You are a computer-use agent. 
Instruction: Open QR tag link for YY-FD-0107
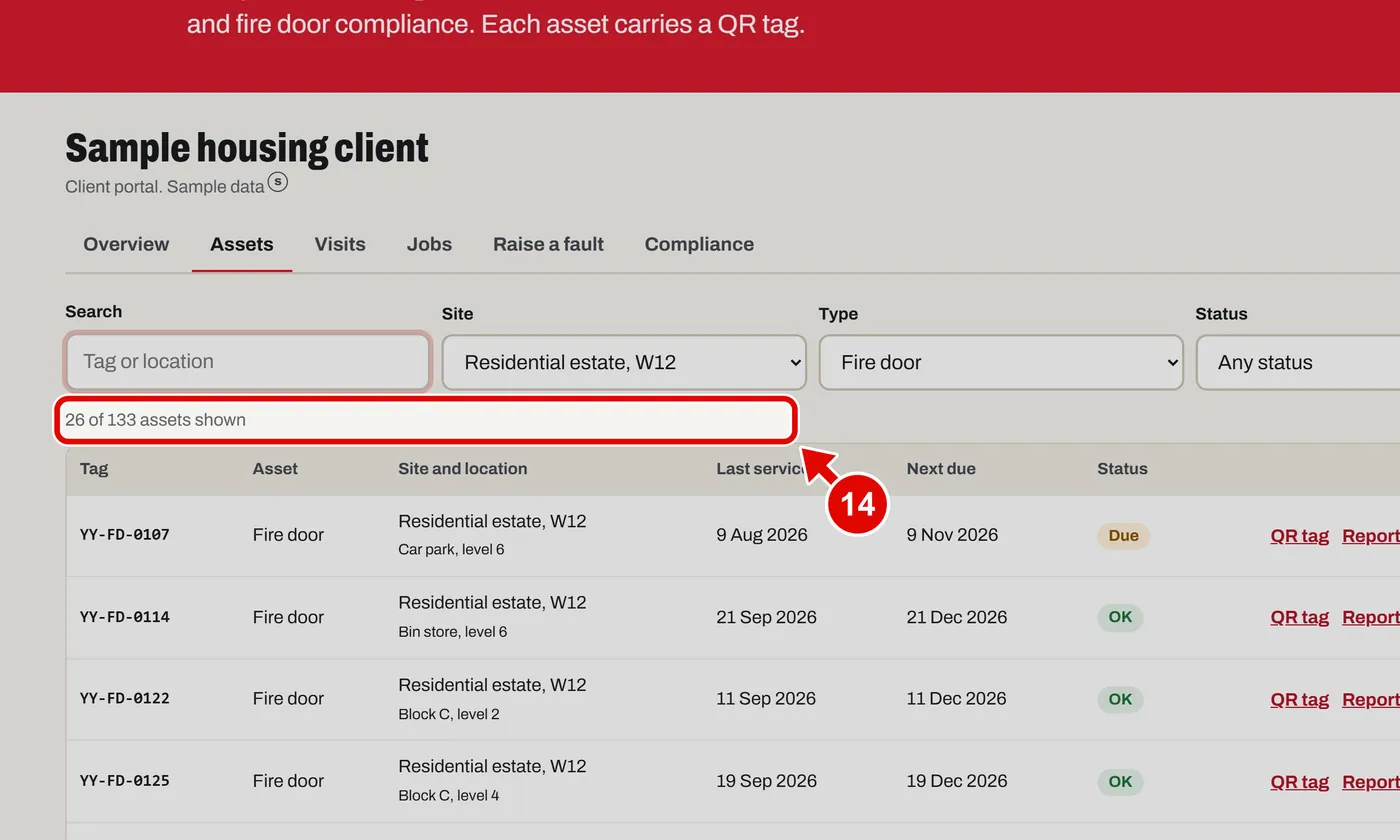pyautogui.click(x=1299, y=535)
